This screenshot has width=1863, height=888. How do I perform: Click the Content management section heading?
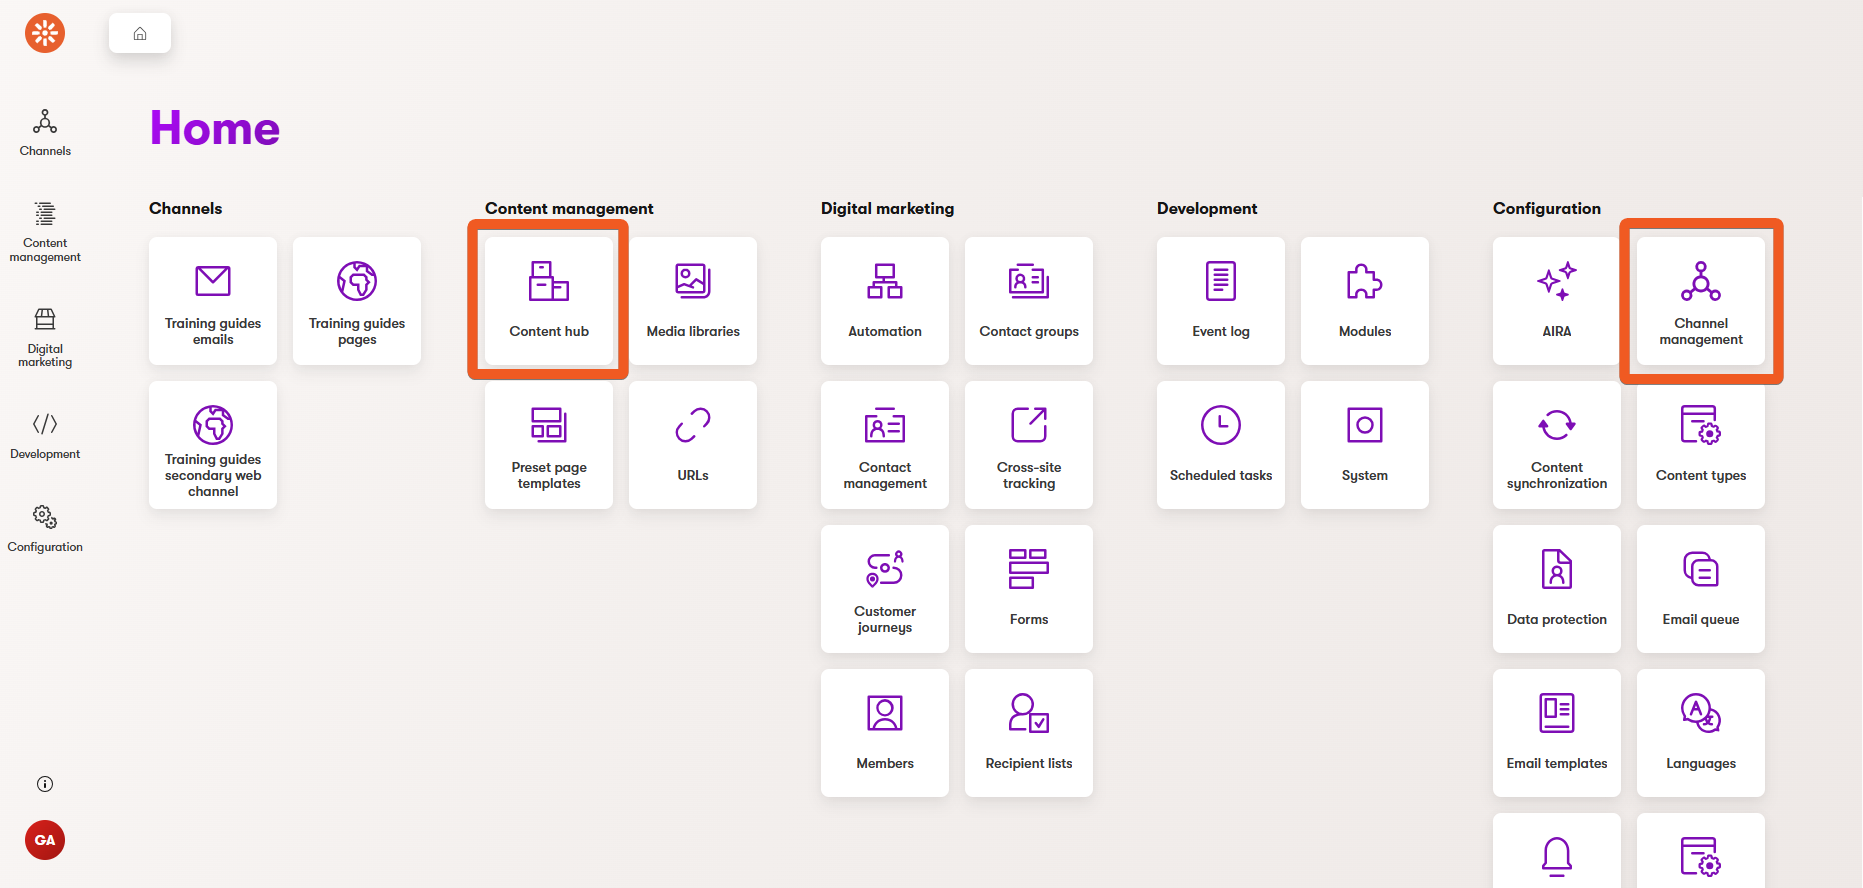coord(569,208)
